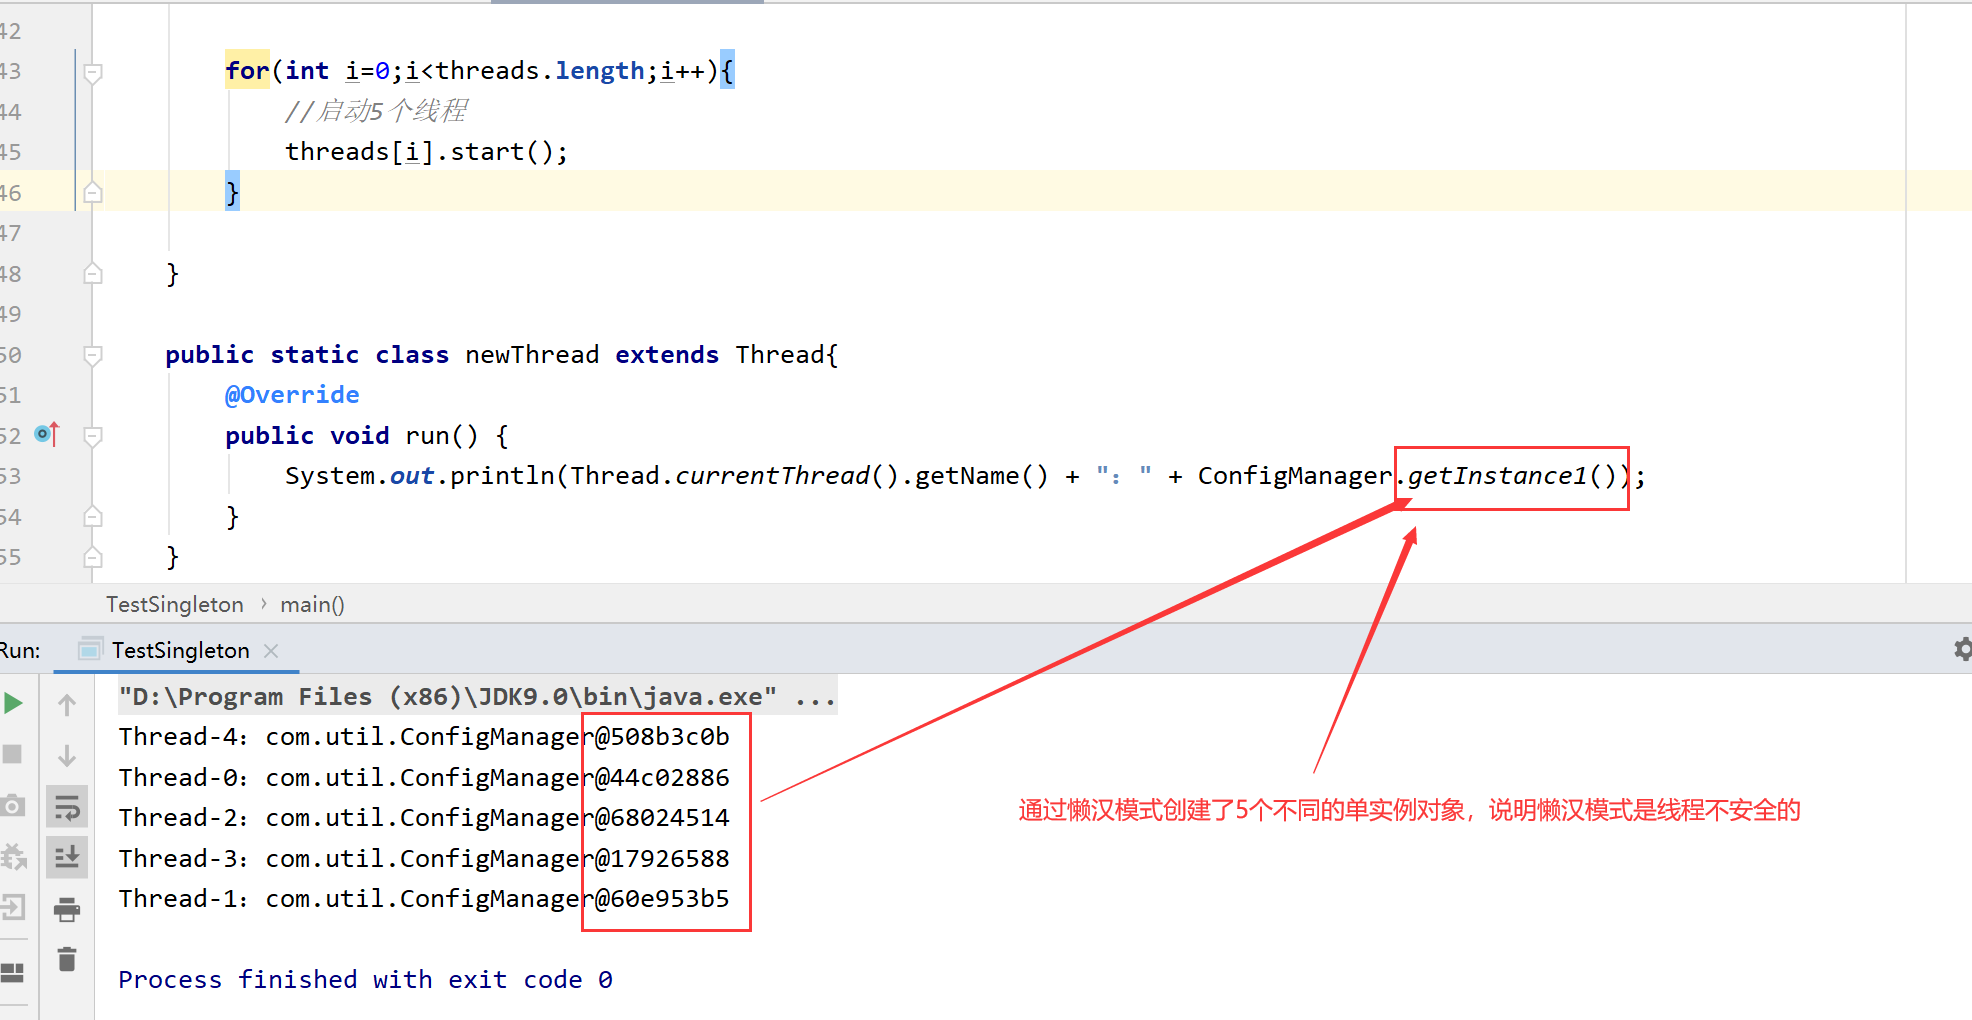The width and height of the screenshot is (1972, 1020).
Task: Click the java.exe command line in console
Action: (x=477, y=696)
